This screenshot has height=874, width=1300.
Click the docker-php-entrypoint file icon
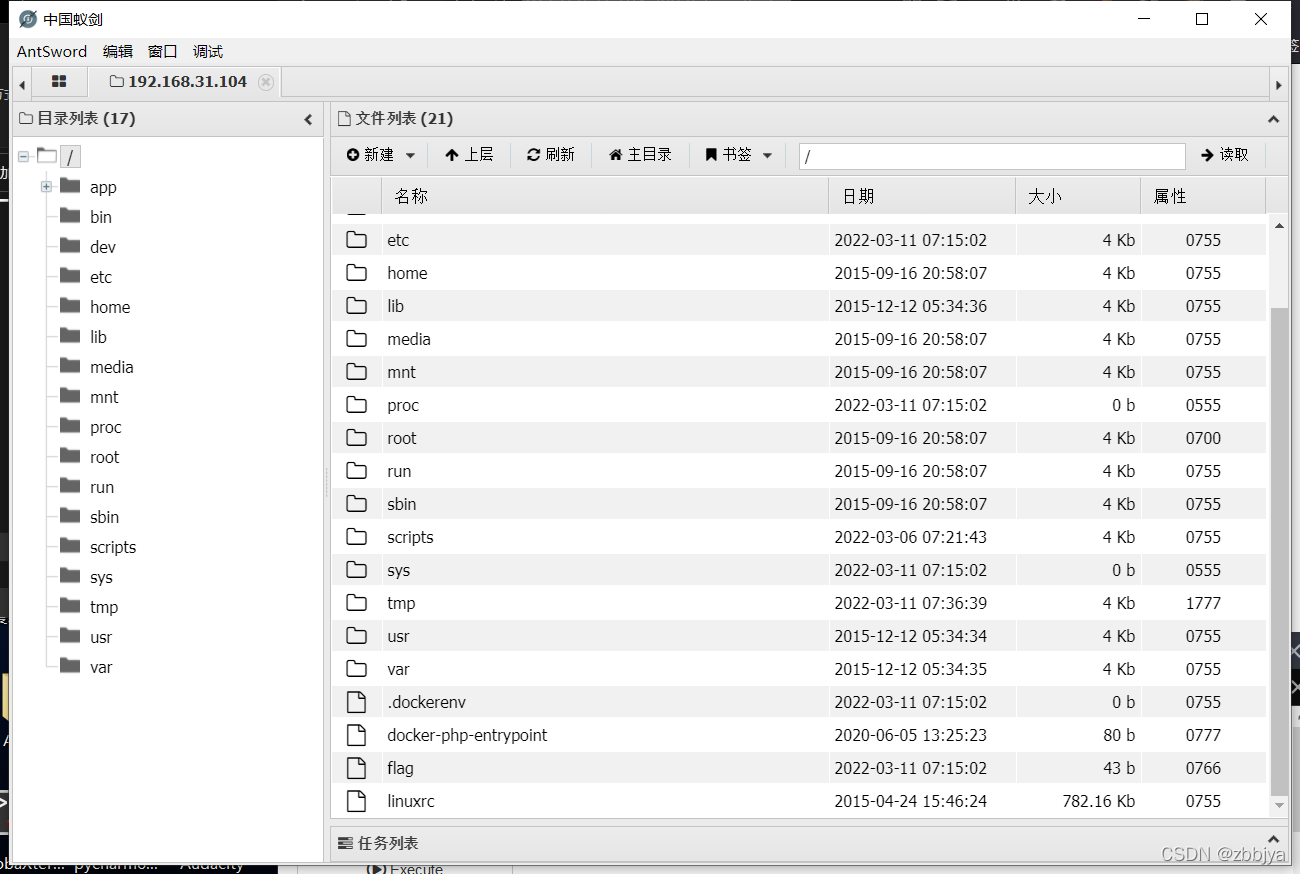356,735
